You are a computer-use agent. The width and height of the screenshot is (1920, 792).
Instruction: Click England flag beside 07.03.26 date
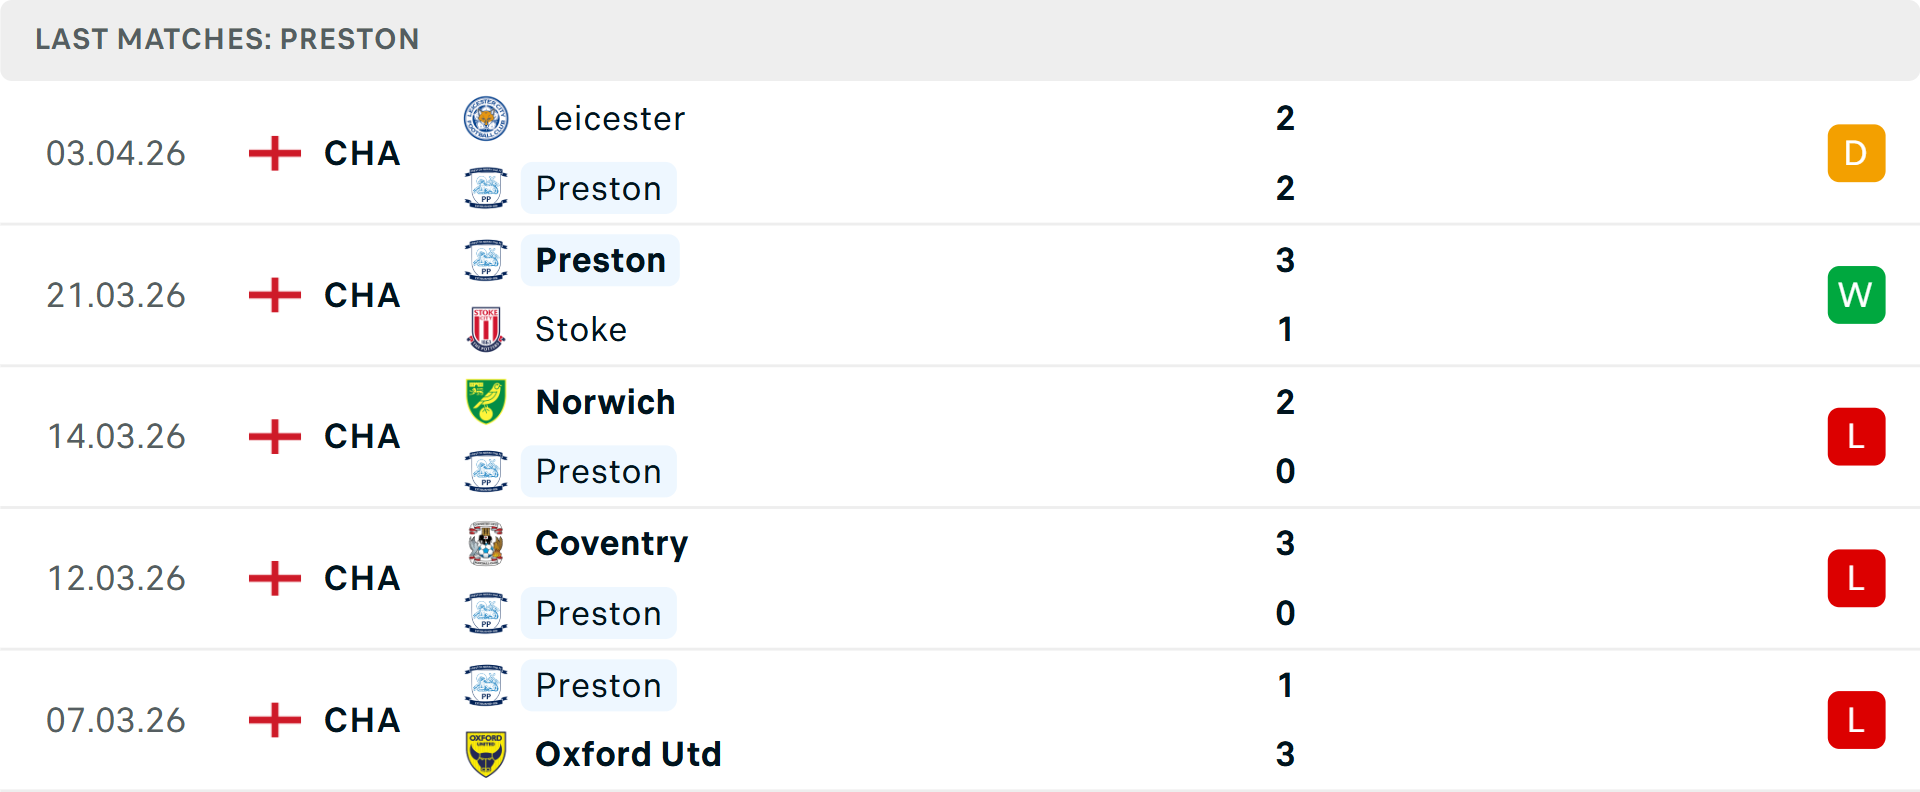tap(274, 720)
